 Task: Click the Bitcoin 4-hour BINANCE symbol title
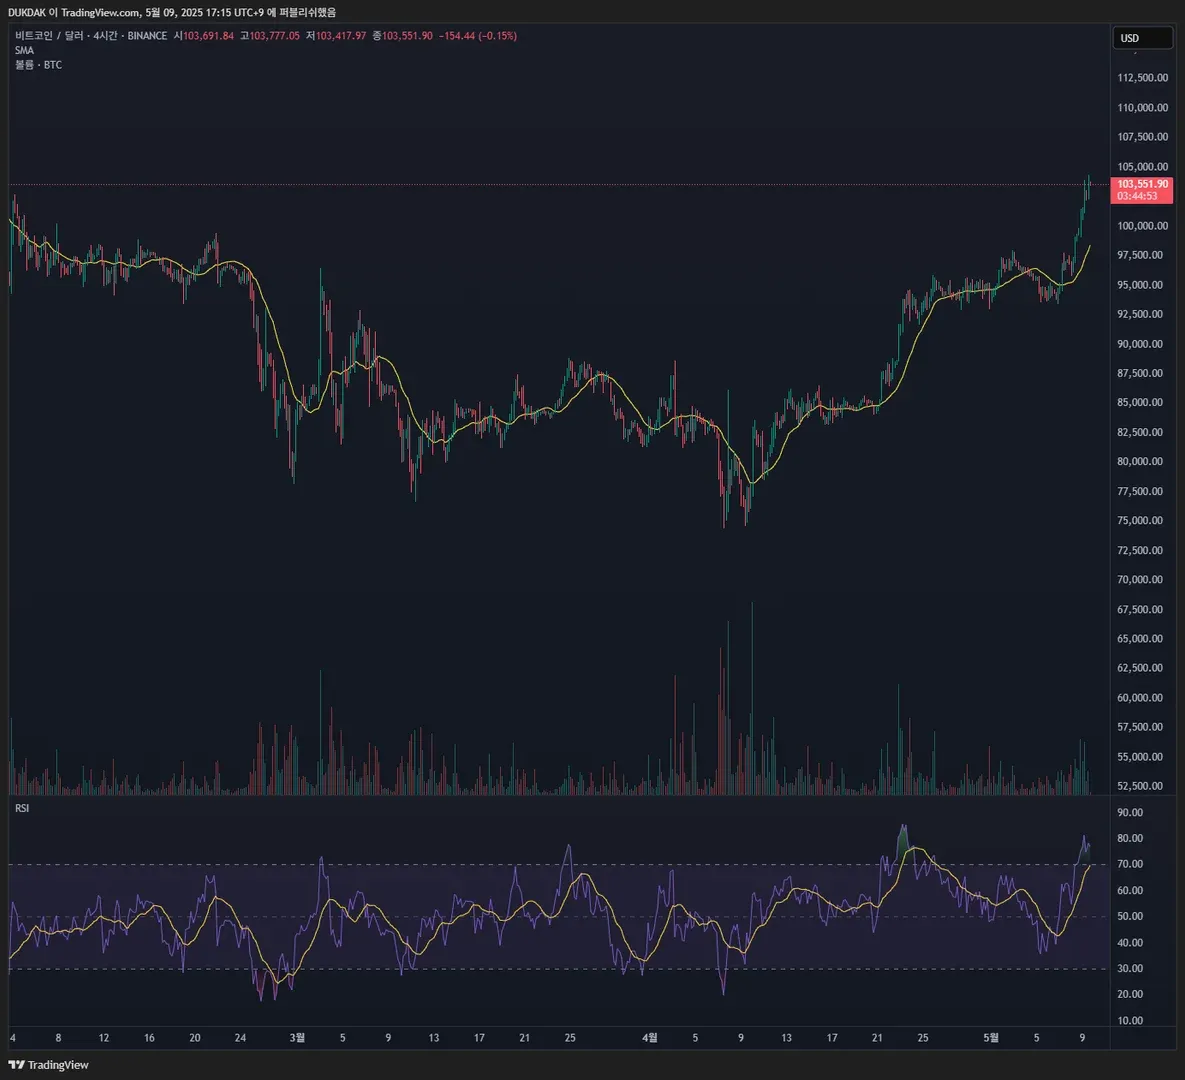click(91, 36)
